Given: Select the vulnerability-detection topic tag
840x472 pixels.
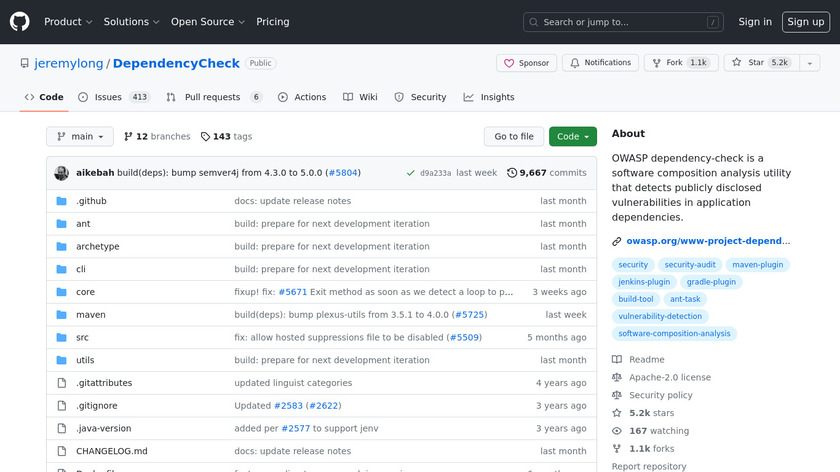Looking at the screenshot, I should pyautogui.click(x=660, y=316).
